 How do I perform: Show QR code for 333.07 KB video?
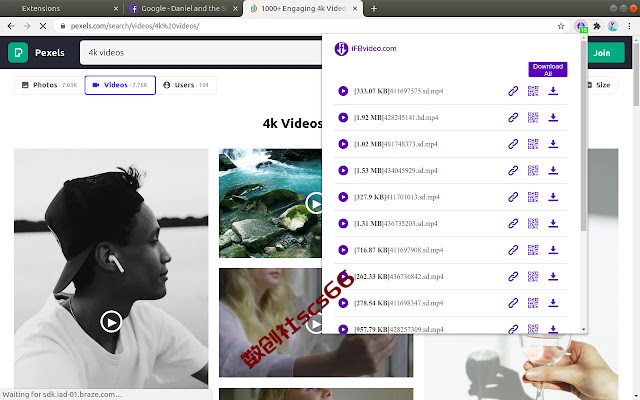click(533, 91)
